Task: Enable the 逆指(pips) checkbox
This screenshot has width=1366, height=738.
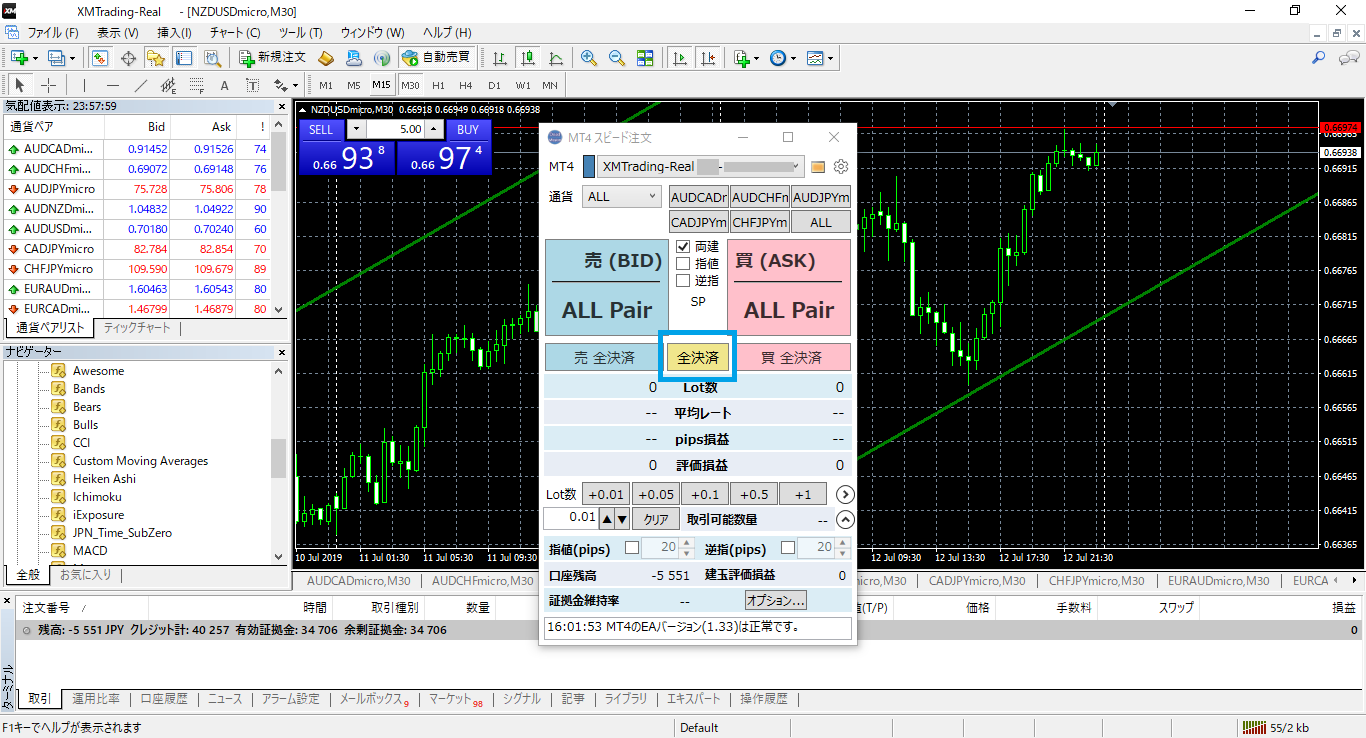Action: coord(788,547)
